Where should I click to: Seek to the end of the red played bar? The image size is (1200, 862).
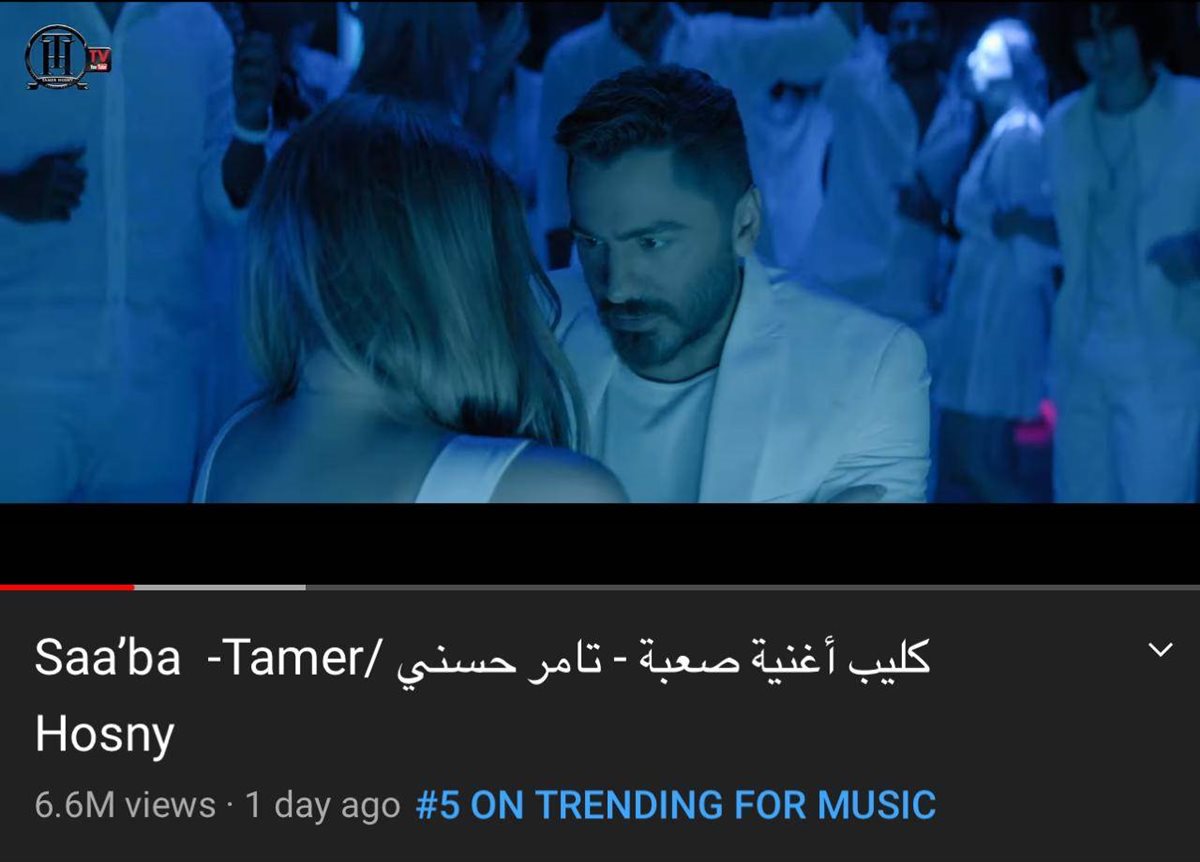tap(132, 587)
